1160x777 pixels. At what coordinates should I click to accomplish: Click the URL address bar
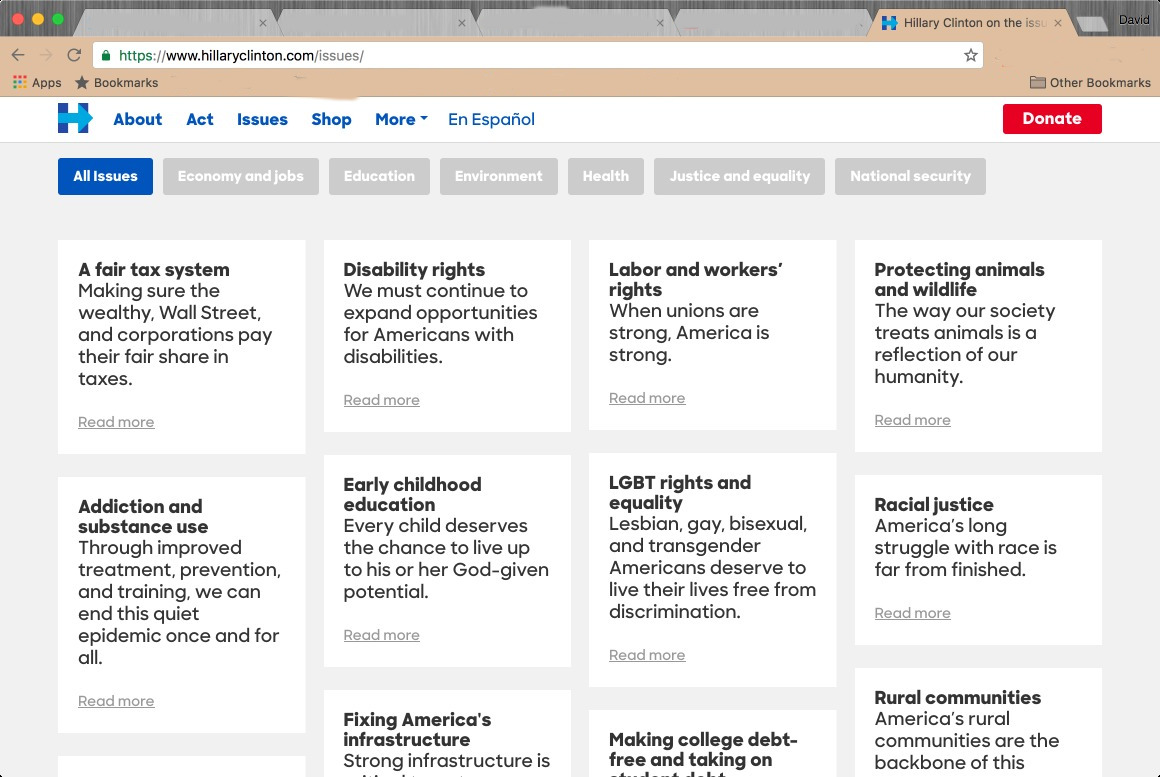[x=538, y=56]
